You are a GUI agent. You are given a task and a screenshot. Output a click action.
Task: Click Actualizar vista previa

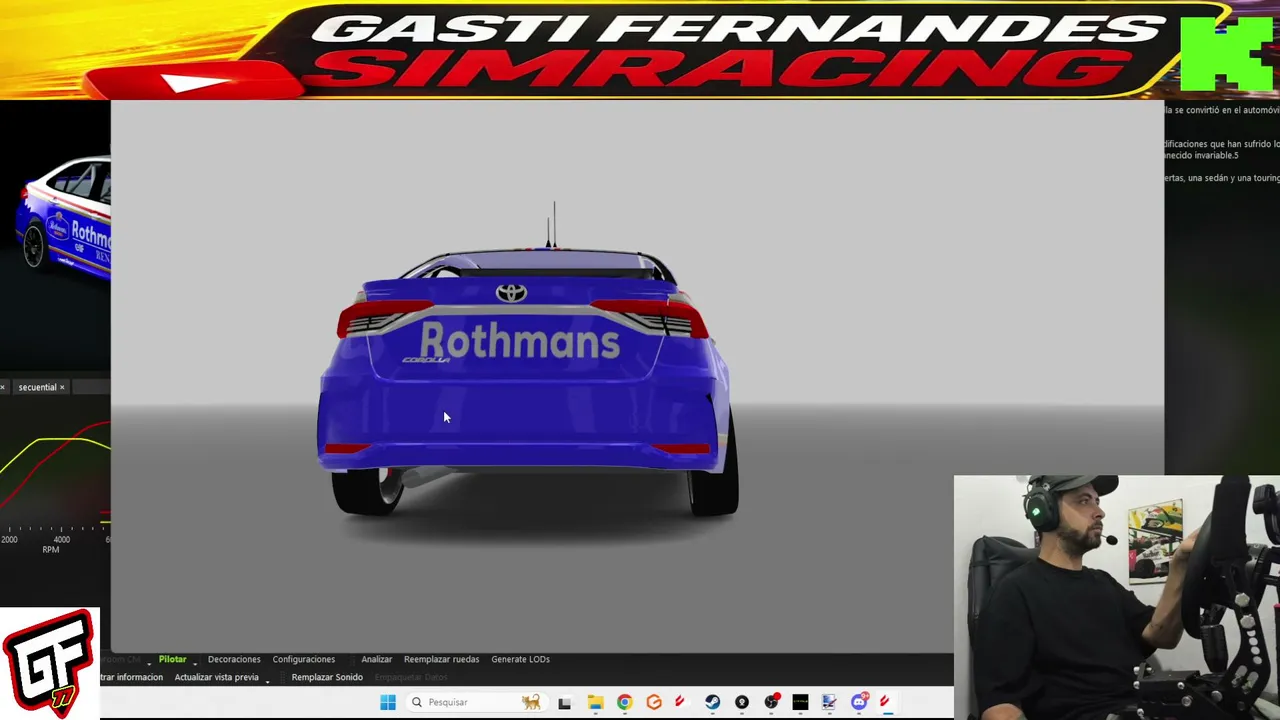(x=216, y=677)
